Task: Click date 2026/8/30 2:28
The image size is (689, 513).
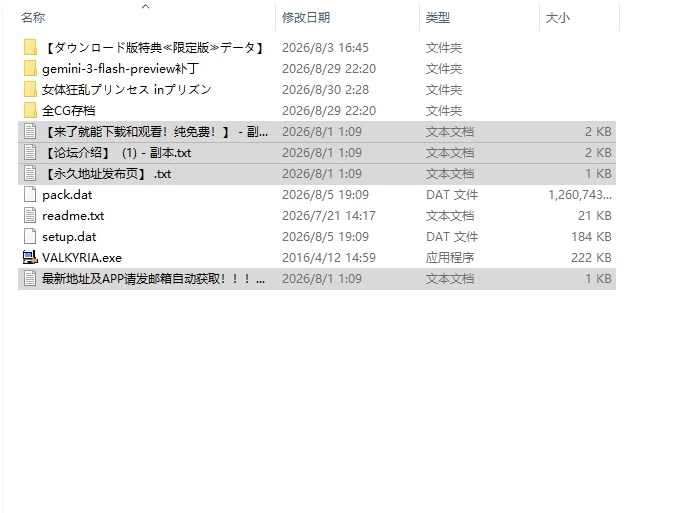Action: pos(325,90)
